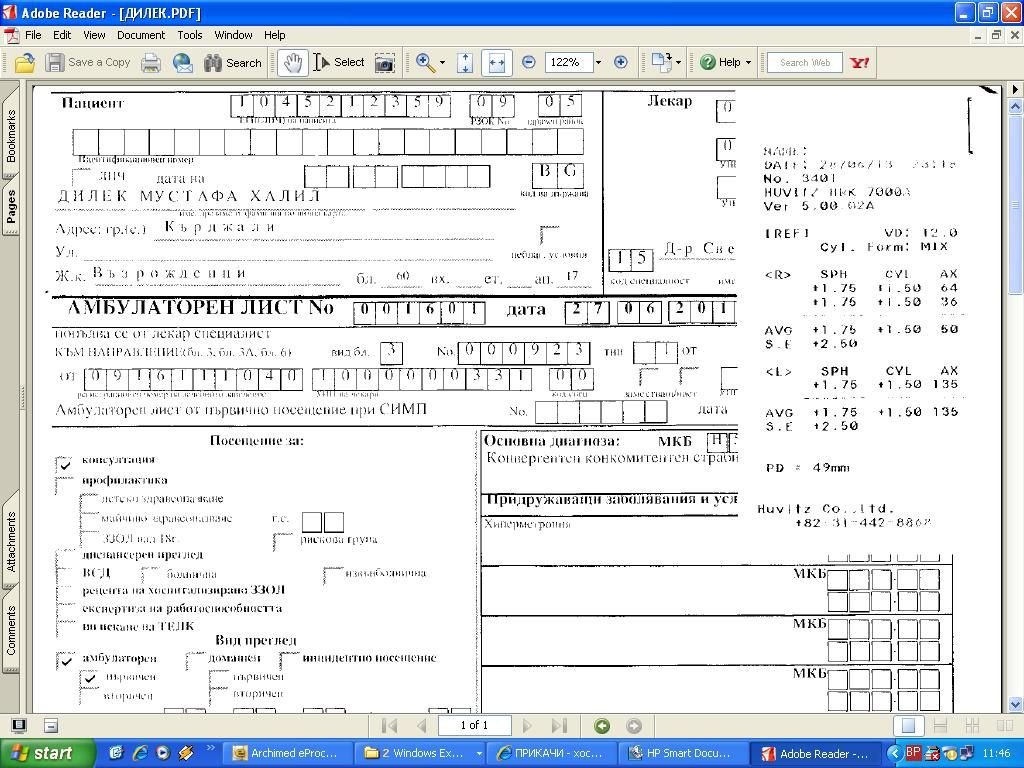Switch to the Bookmarks side tab
Image resolution: width=1024 pixels, height=768 pixels.
11,137
